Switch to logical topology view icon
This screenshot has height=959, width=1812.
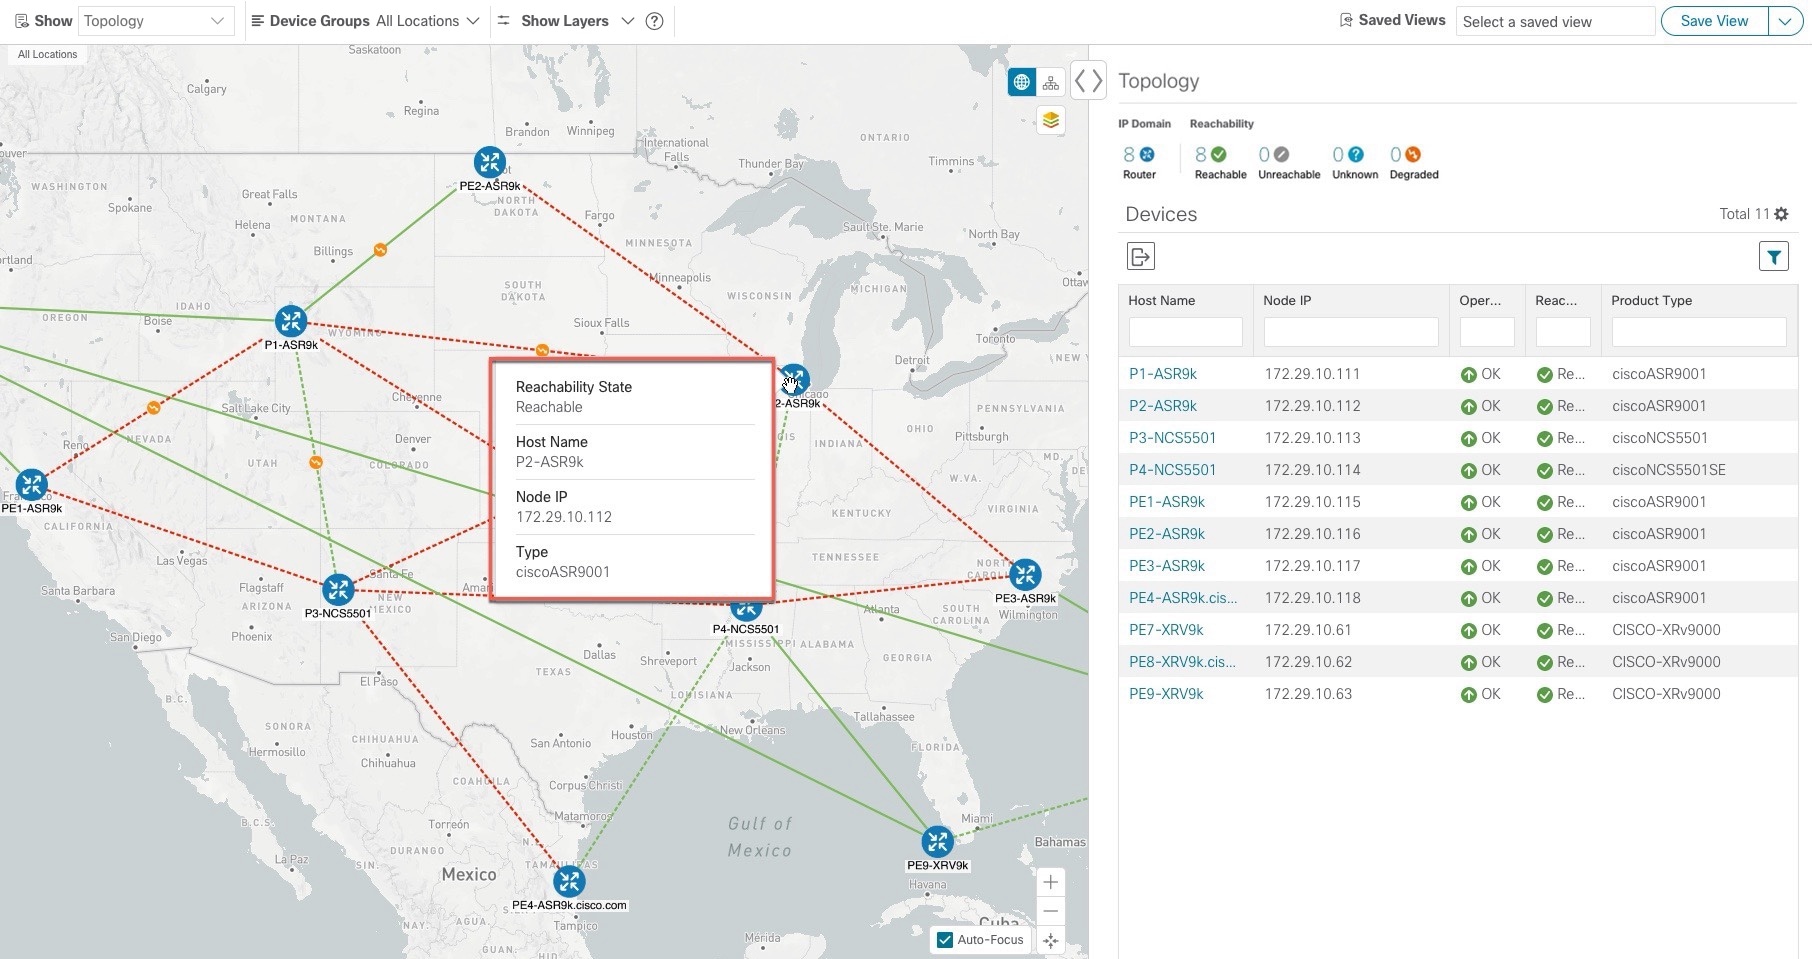[1050, 82]
